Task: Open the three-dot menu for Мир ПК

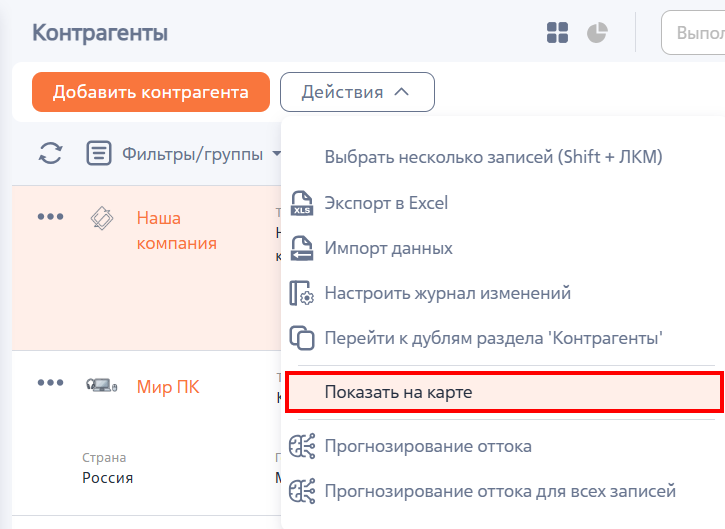Action: (x=50, y=382)
